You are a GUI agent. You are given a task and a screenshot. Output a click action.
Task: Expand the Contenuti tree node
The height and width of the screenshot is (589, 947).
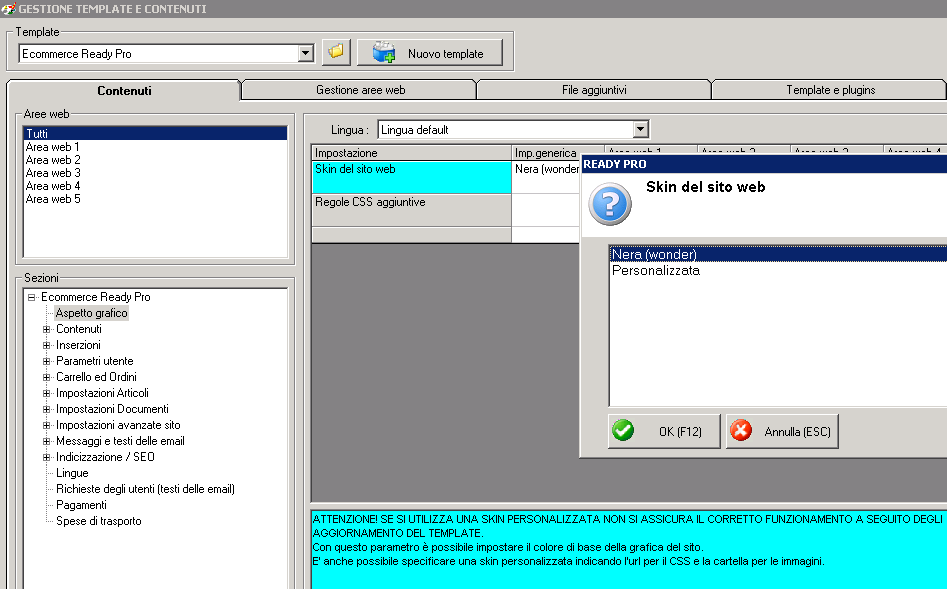[47, 329]
